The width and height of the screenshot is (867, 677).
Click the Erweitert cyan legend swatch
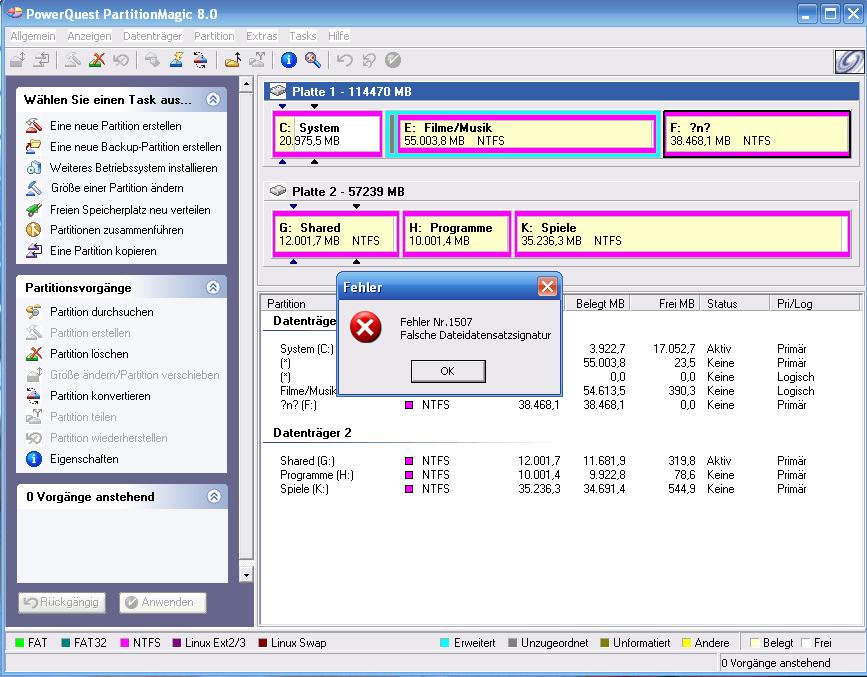pyautogui.click(x=444, y=643)
